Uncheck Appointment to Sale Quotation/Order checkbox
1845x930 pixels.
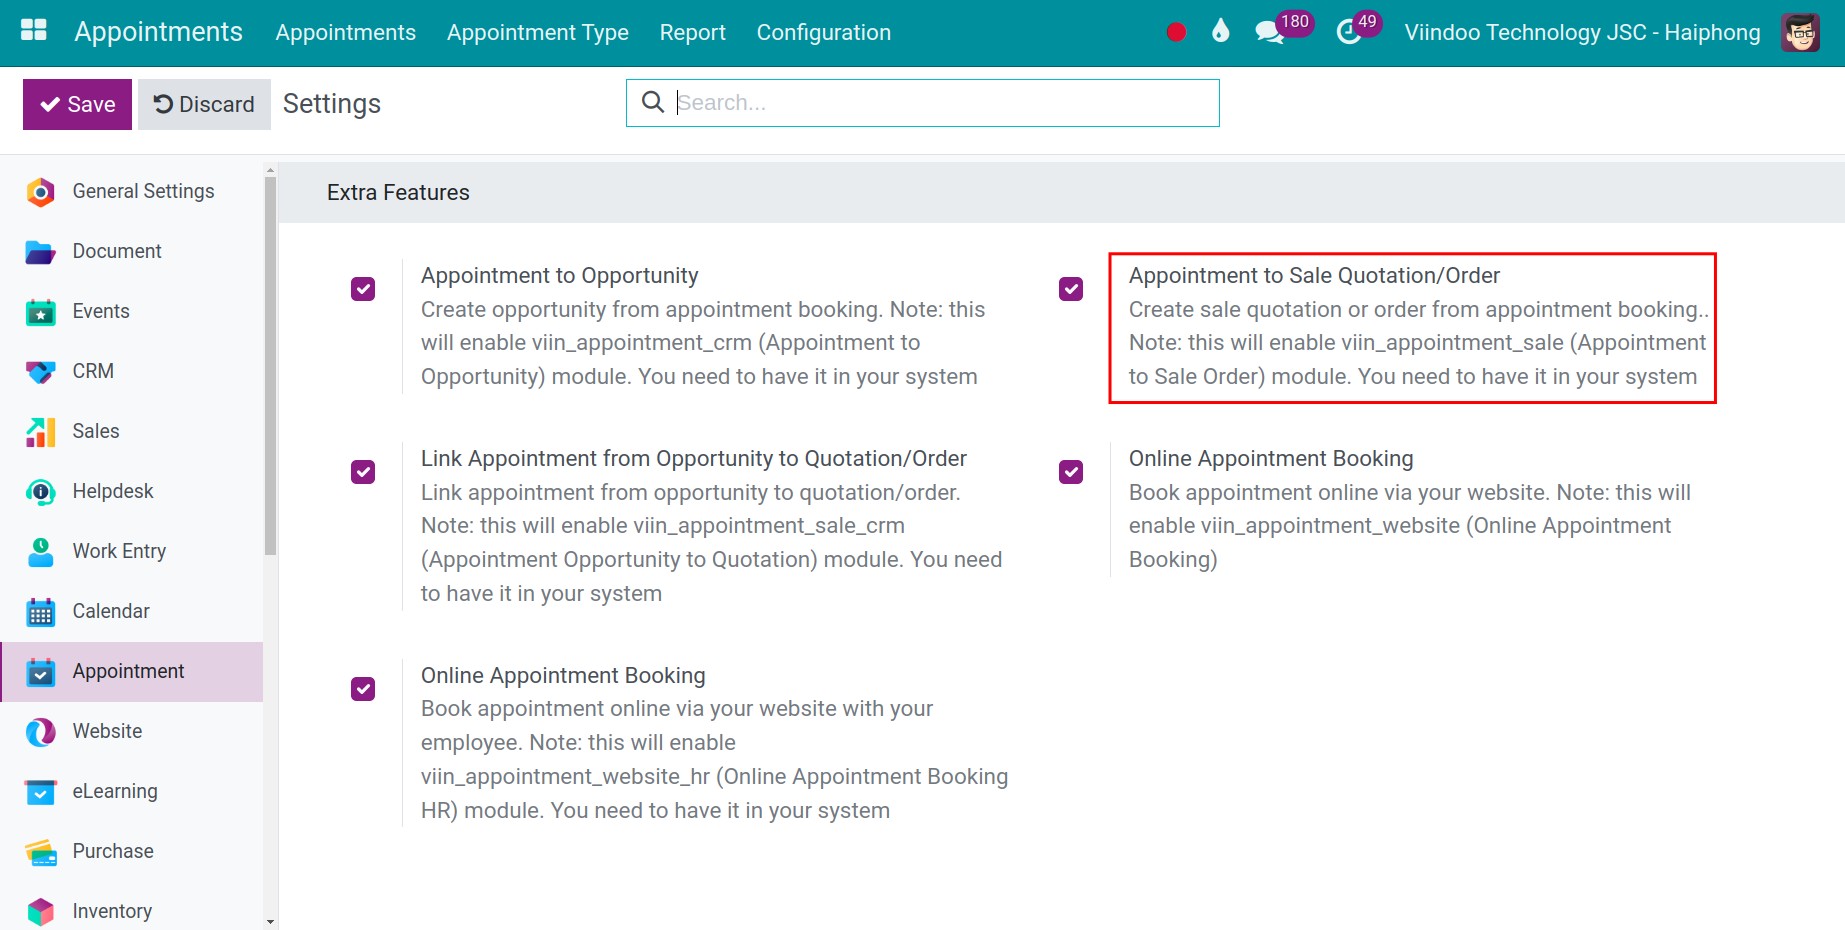(1071, 289)
